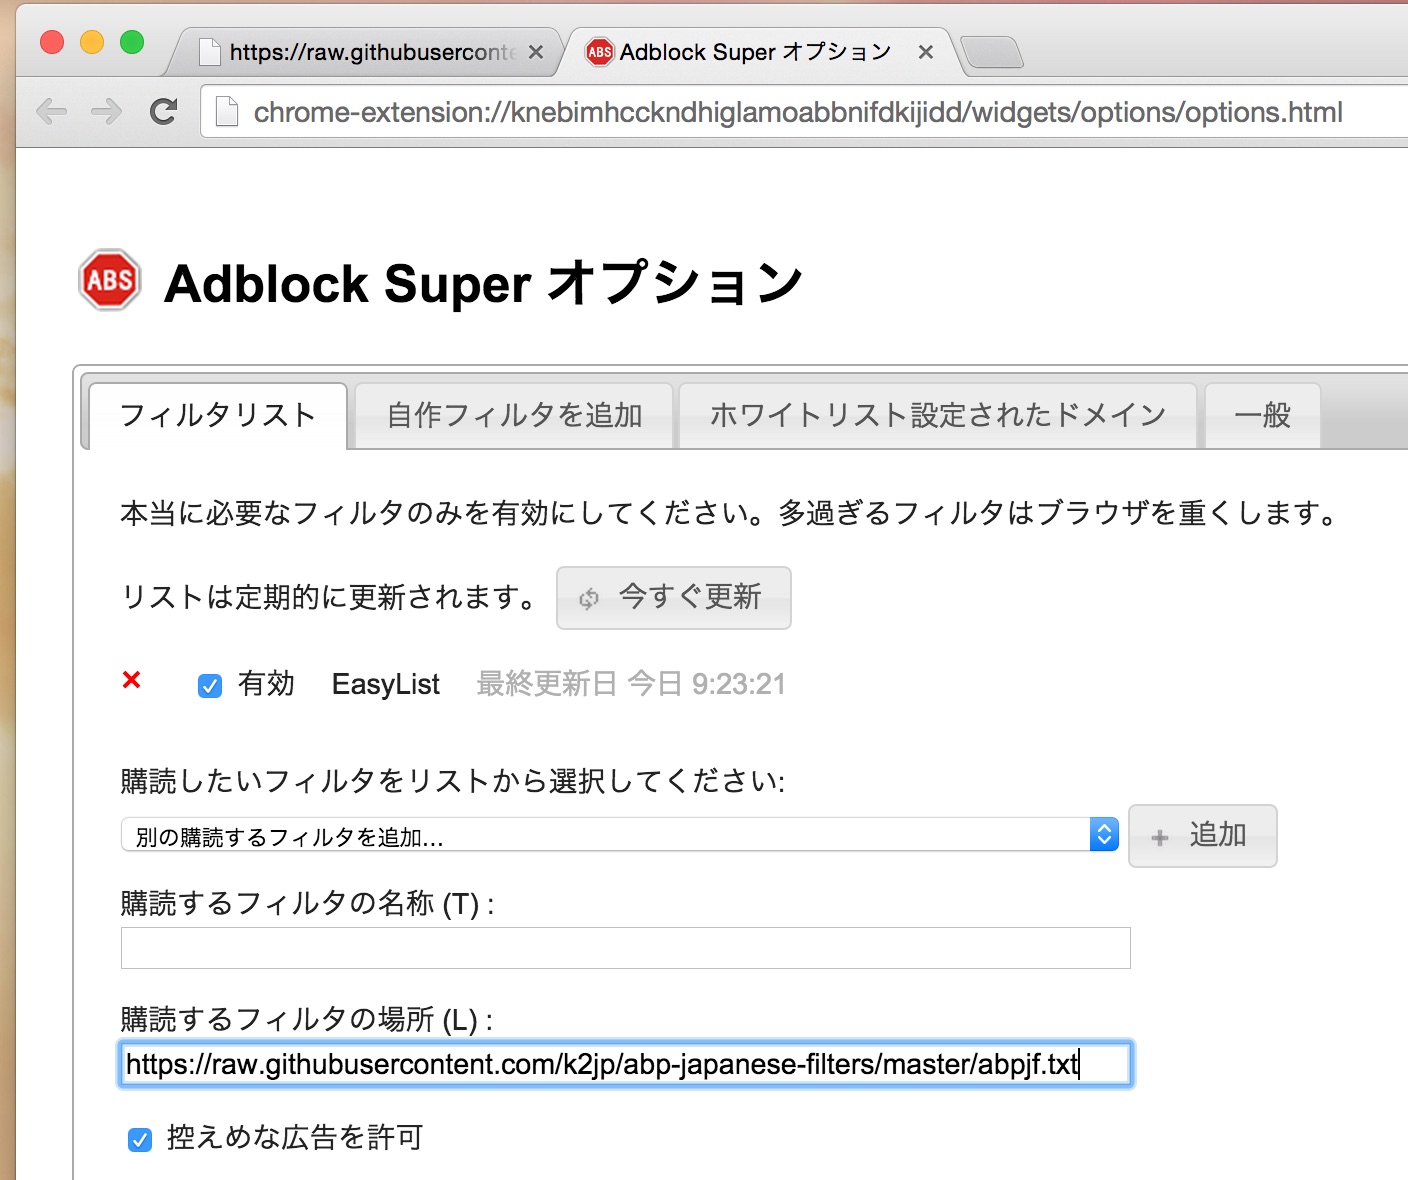Click the macOS green zoom button
Screen dimensions: 1408x1180
pyautogui.click(x=132, y=42)
